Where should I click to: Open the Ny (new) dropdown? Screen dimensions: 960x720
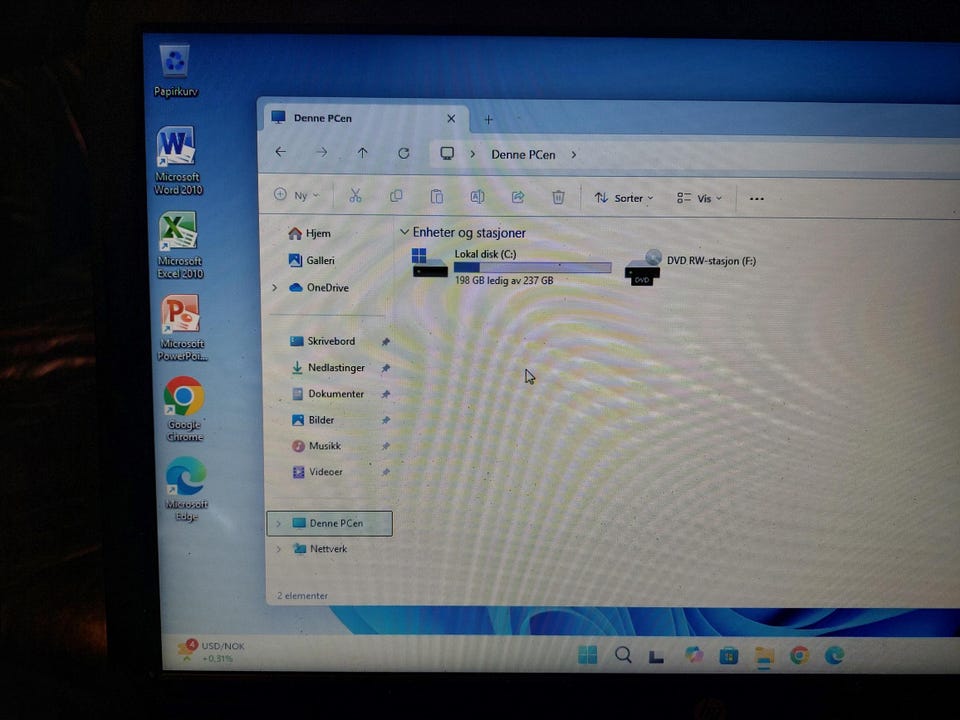click(x=297, y=195)
